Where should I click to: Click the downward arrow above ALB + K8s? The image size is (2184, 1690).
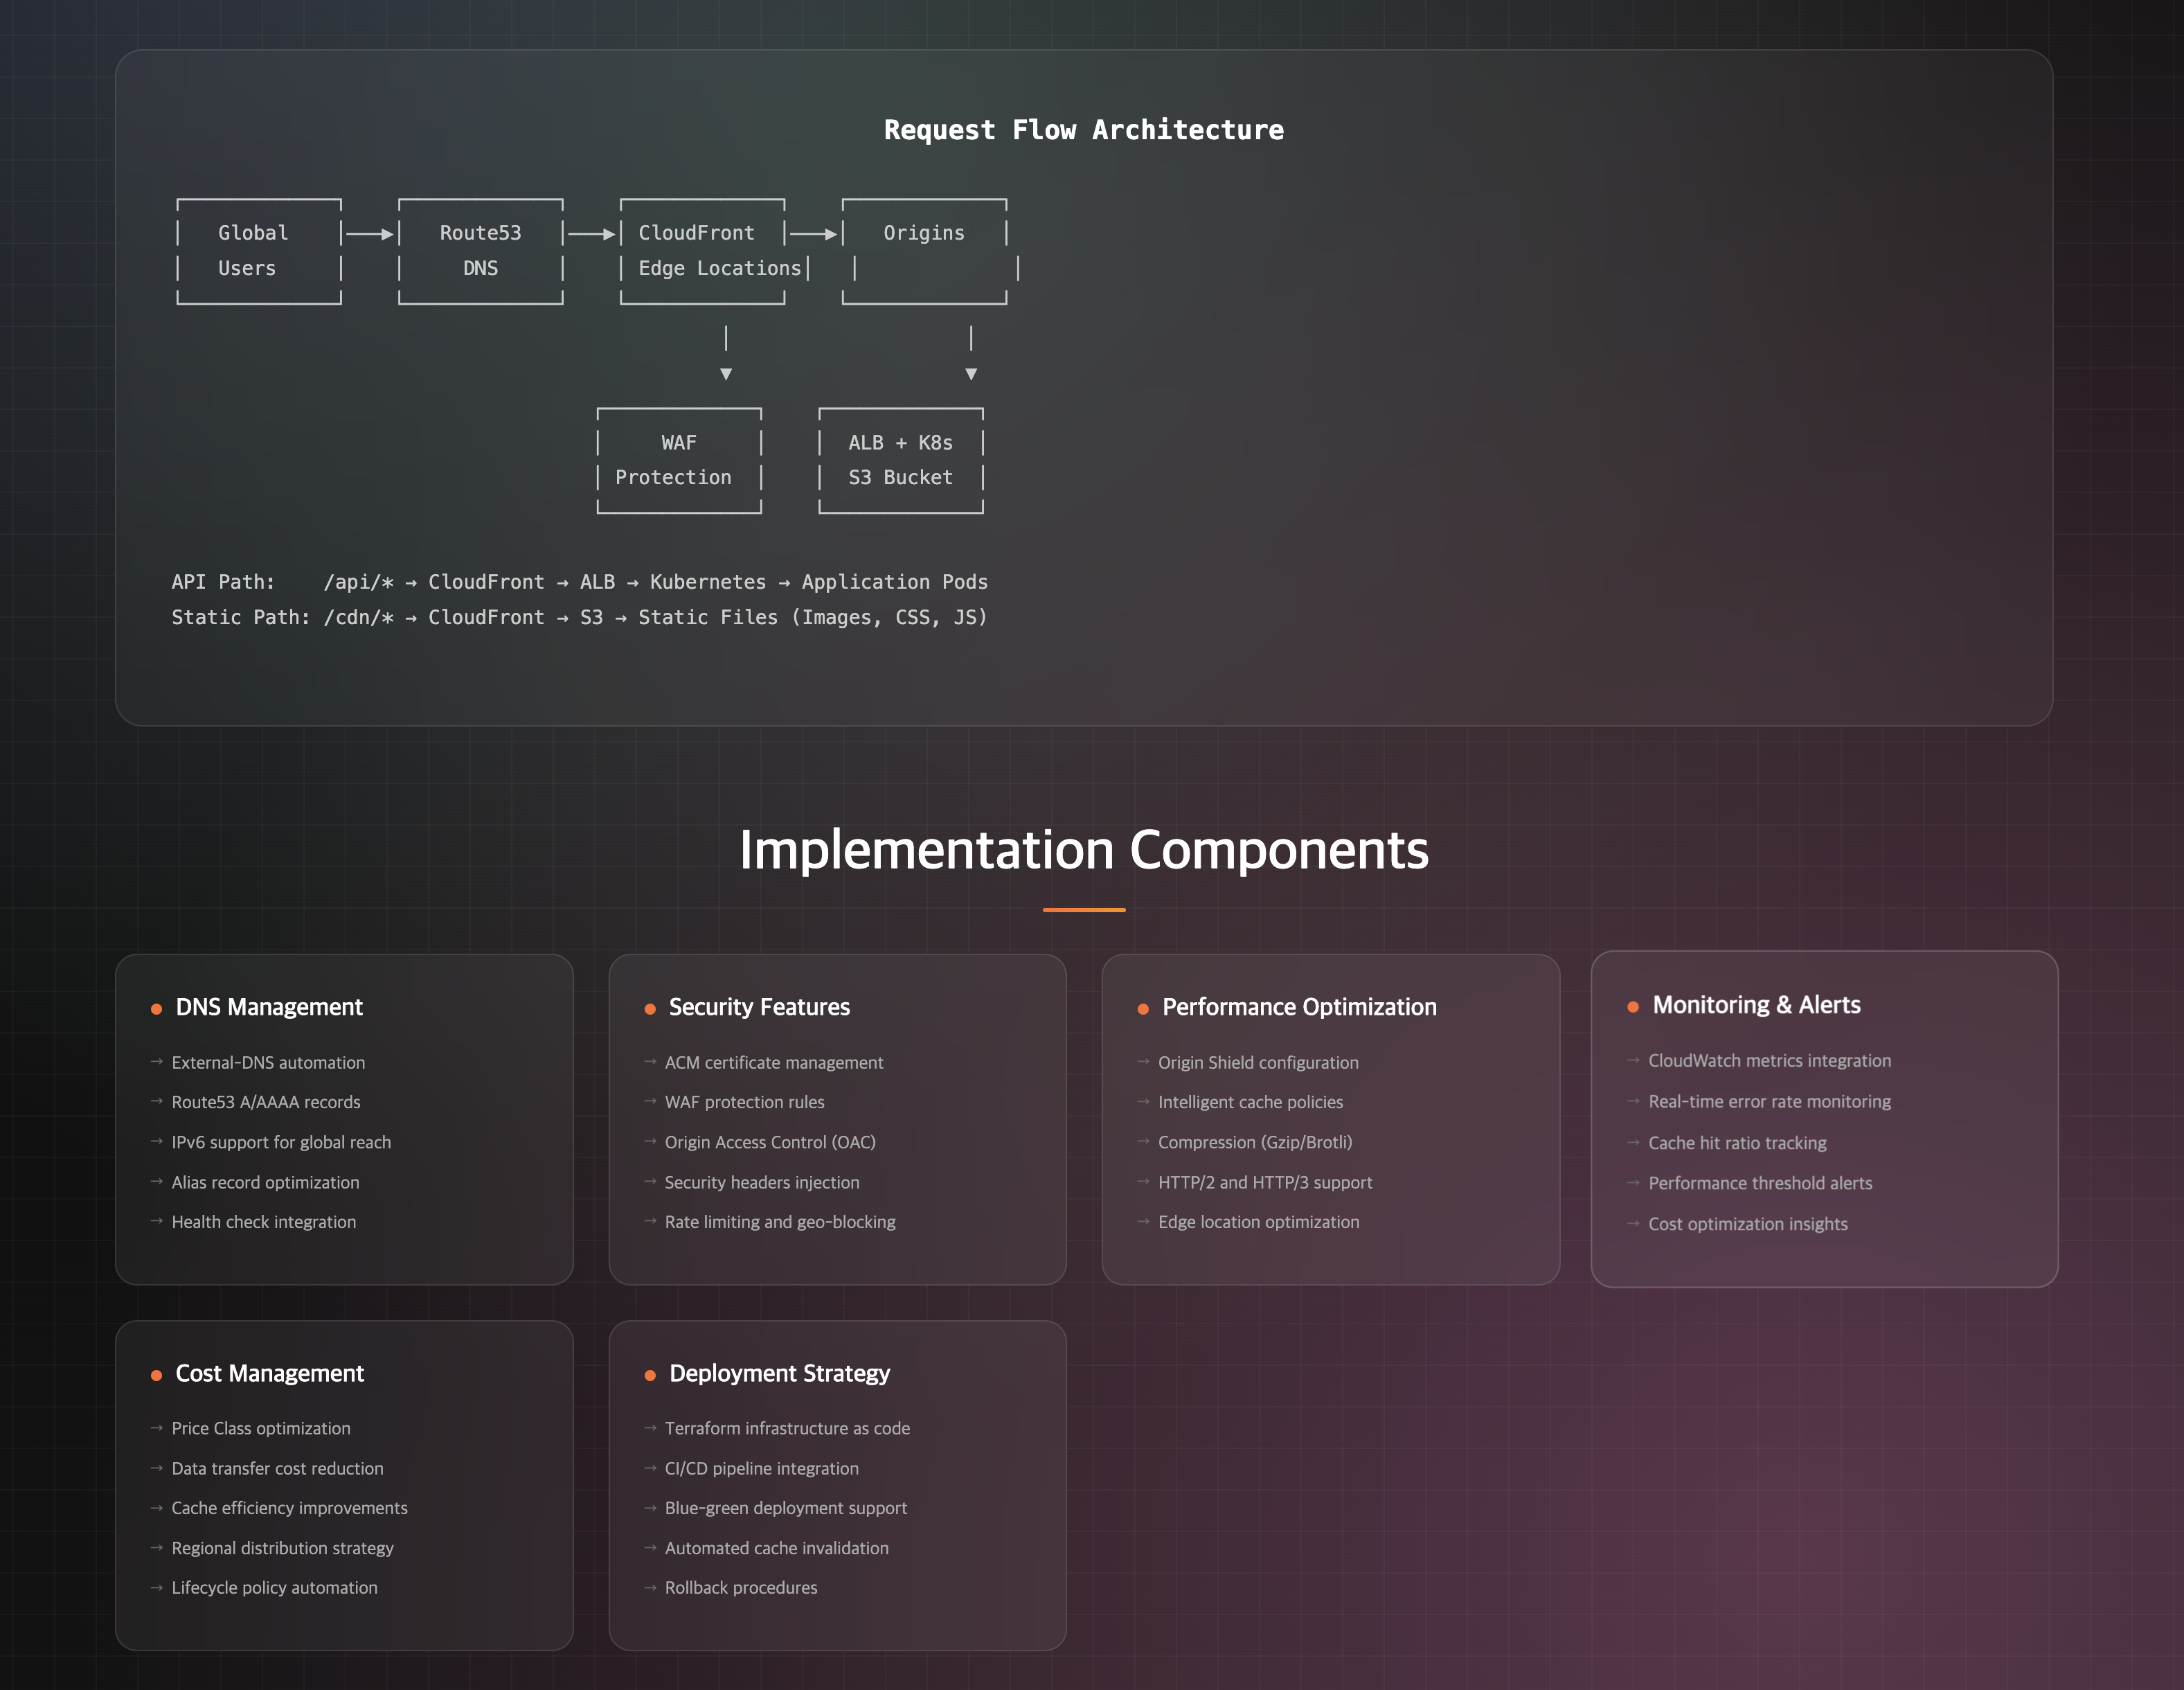tap(971, 373)
